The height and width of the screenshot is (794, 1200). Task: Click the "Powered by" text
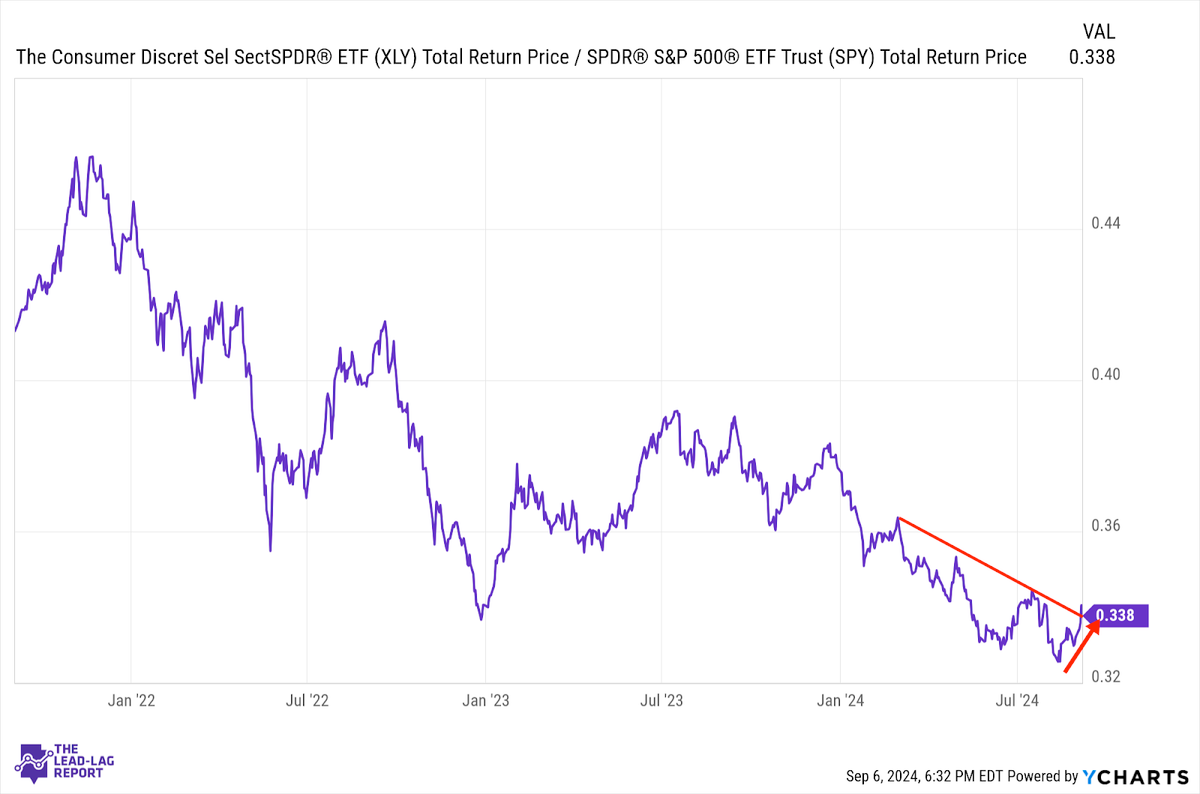(1041, 776)
